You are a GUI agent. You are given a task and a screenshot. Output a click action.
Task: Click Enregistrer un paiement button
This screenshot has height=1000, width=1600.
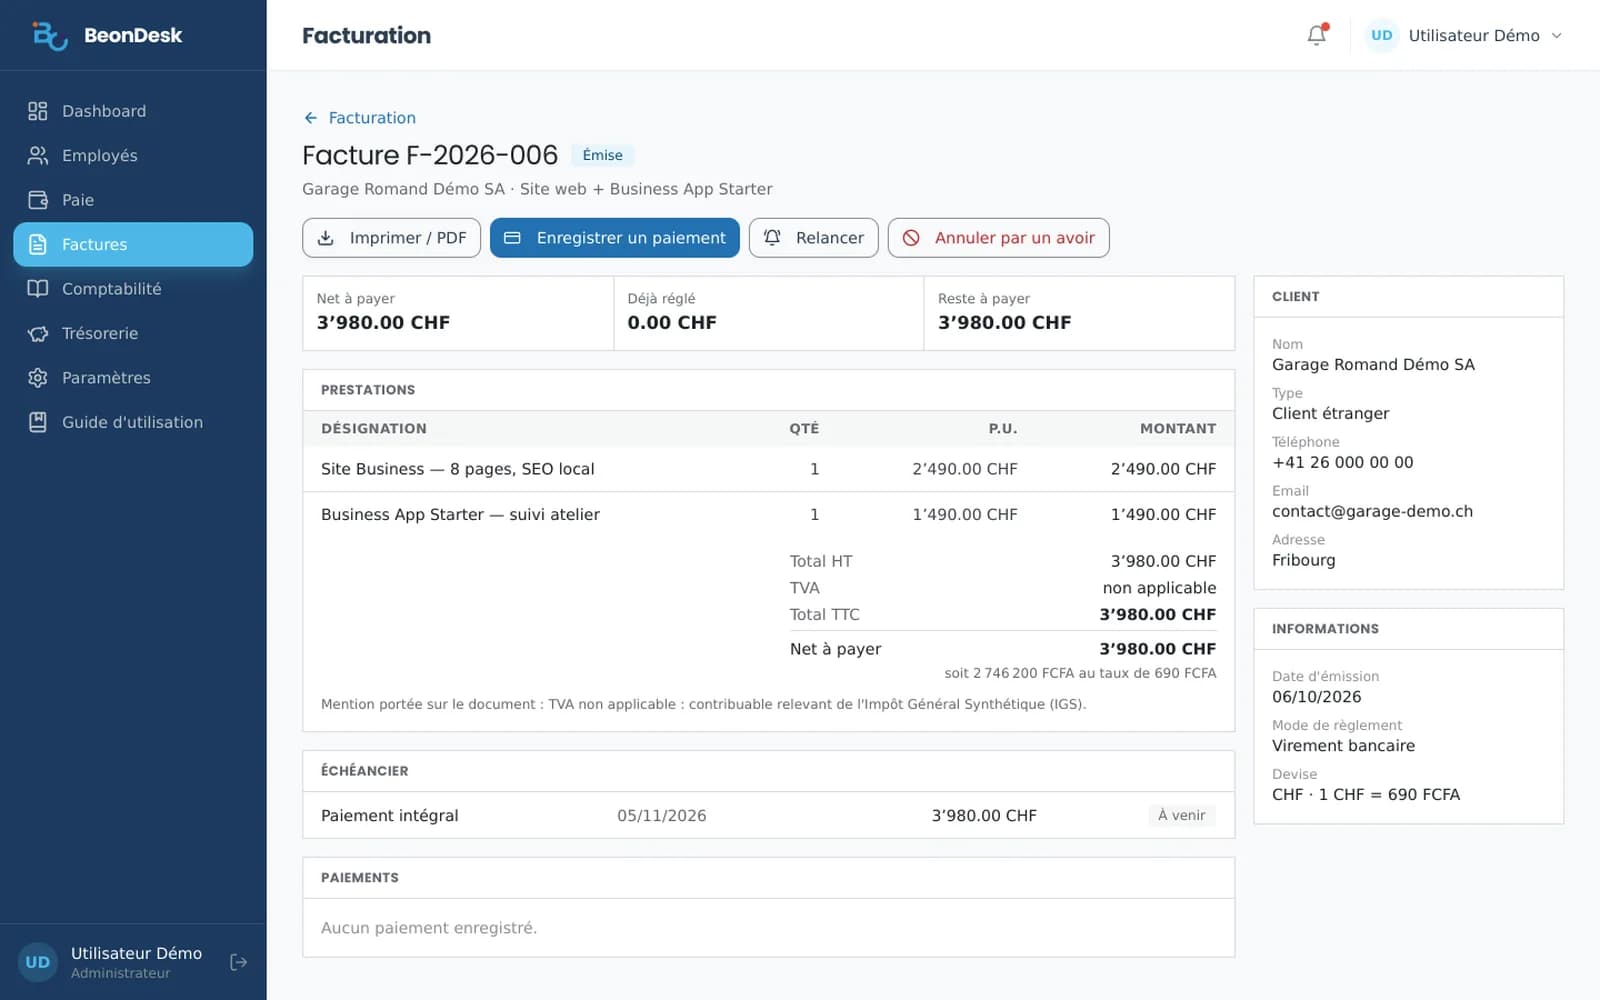coord(615,238)
